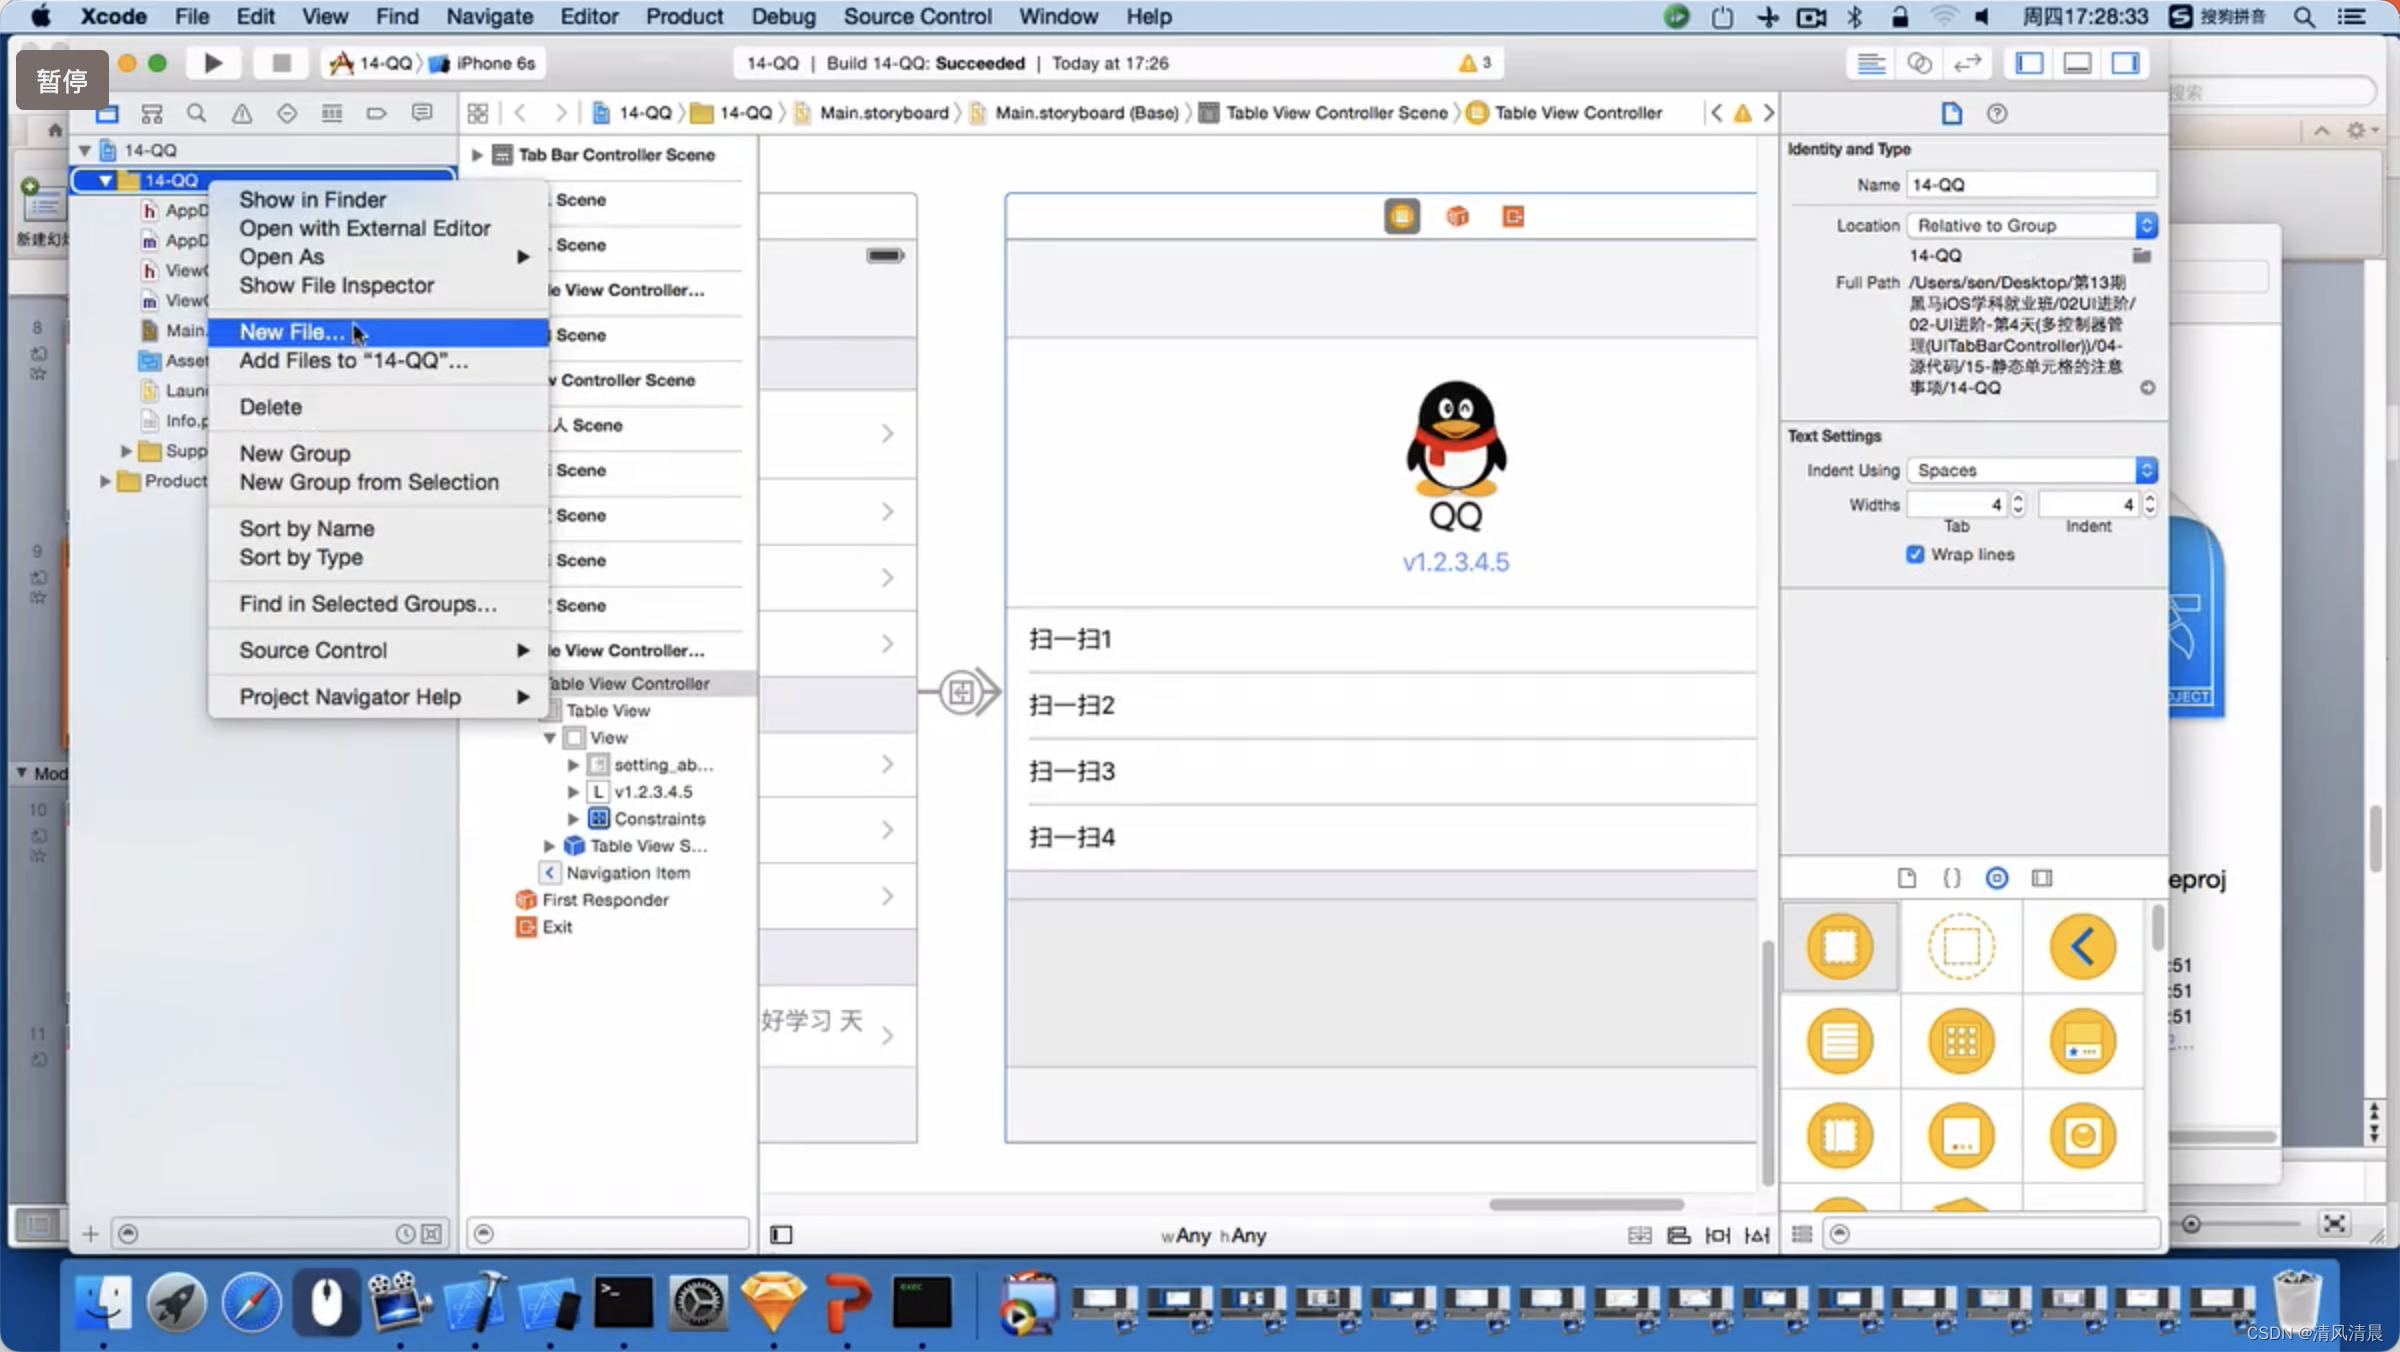
Task: Select the Version editor icon
Action: click(x=1967, y=63)
